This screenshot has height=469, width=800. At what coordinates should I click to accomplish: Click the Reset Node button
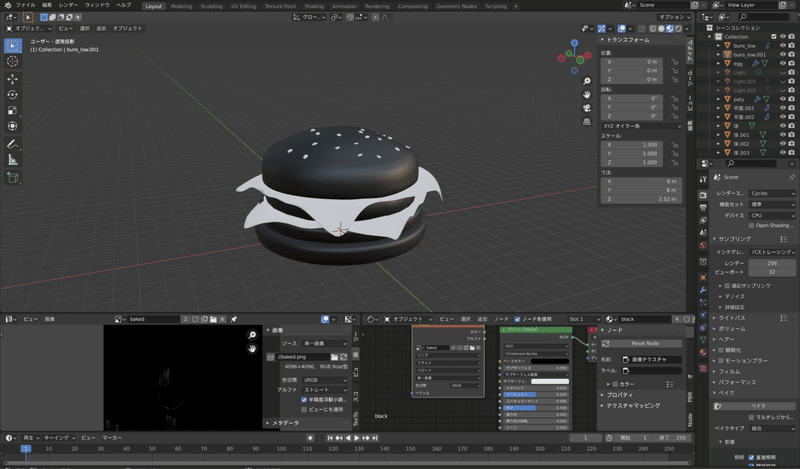pos(643,343)
